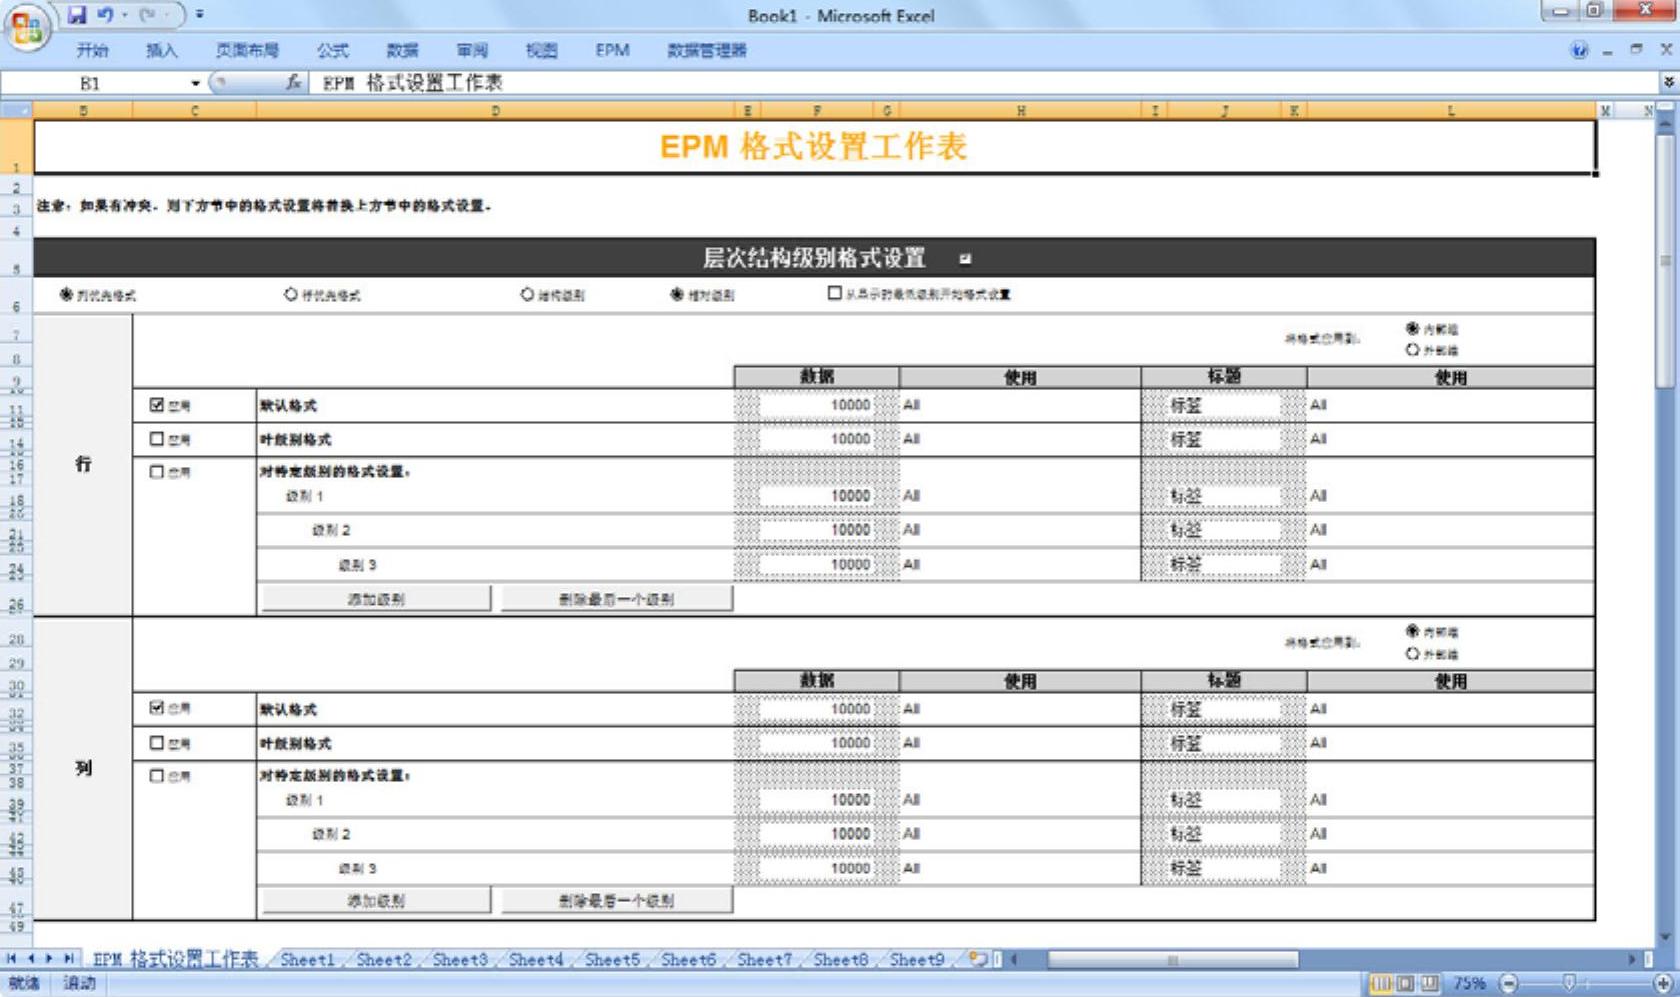
Task: Open the 插入 ribbon tab
Action: coord(162,50)
